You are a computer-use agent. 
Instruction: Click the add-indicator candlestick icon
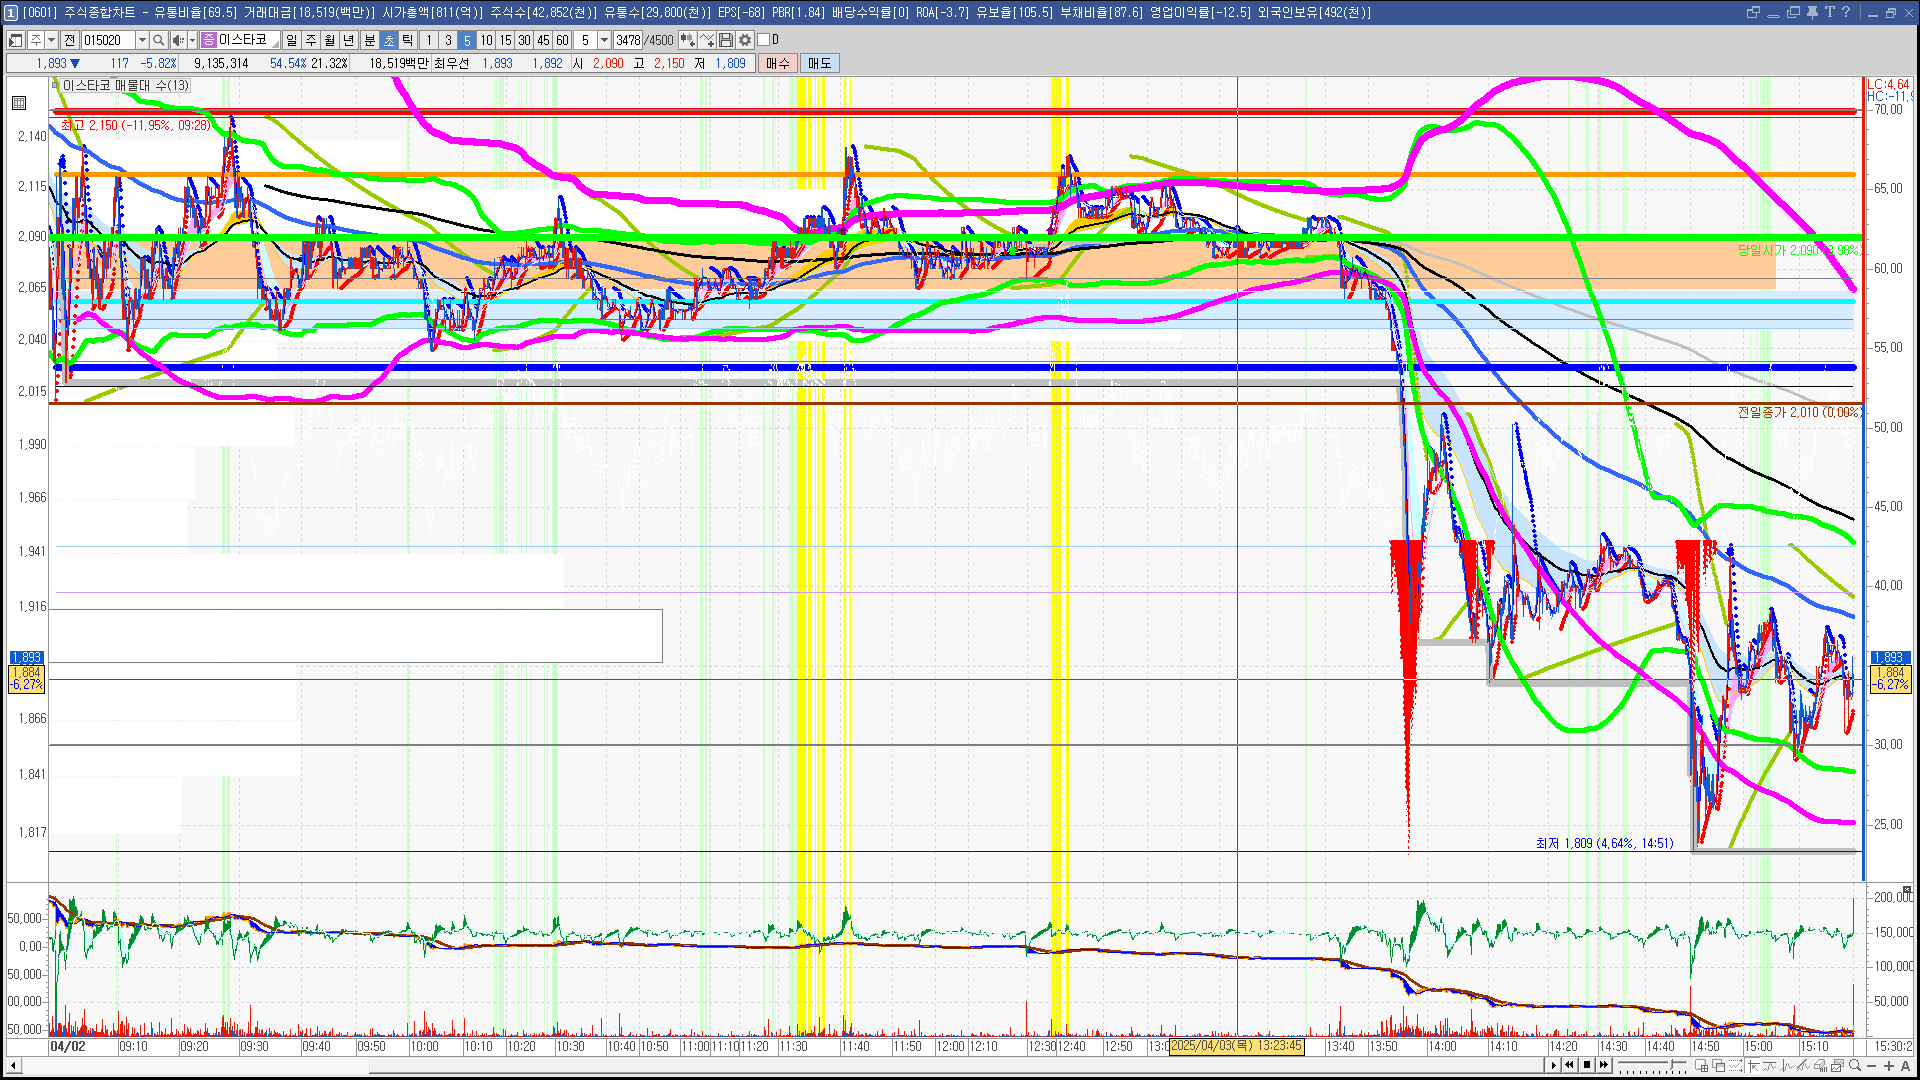[687, 40]
